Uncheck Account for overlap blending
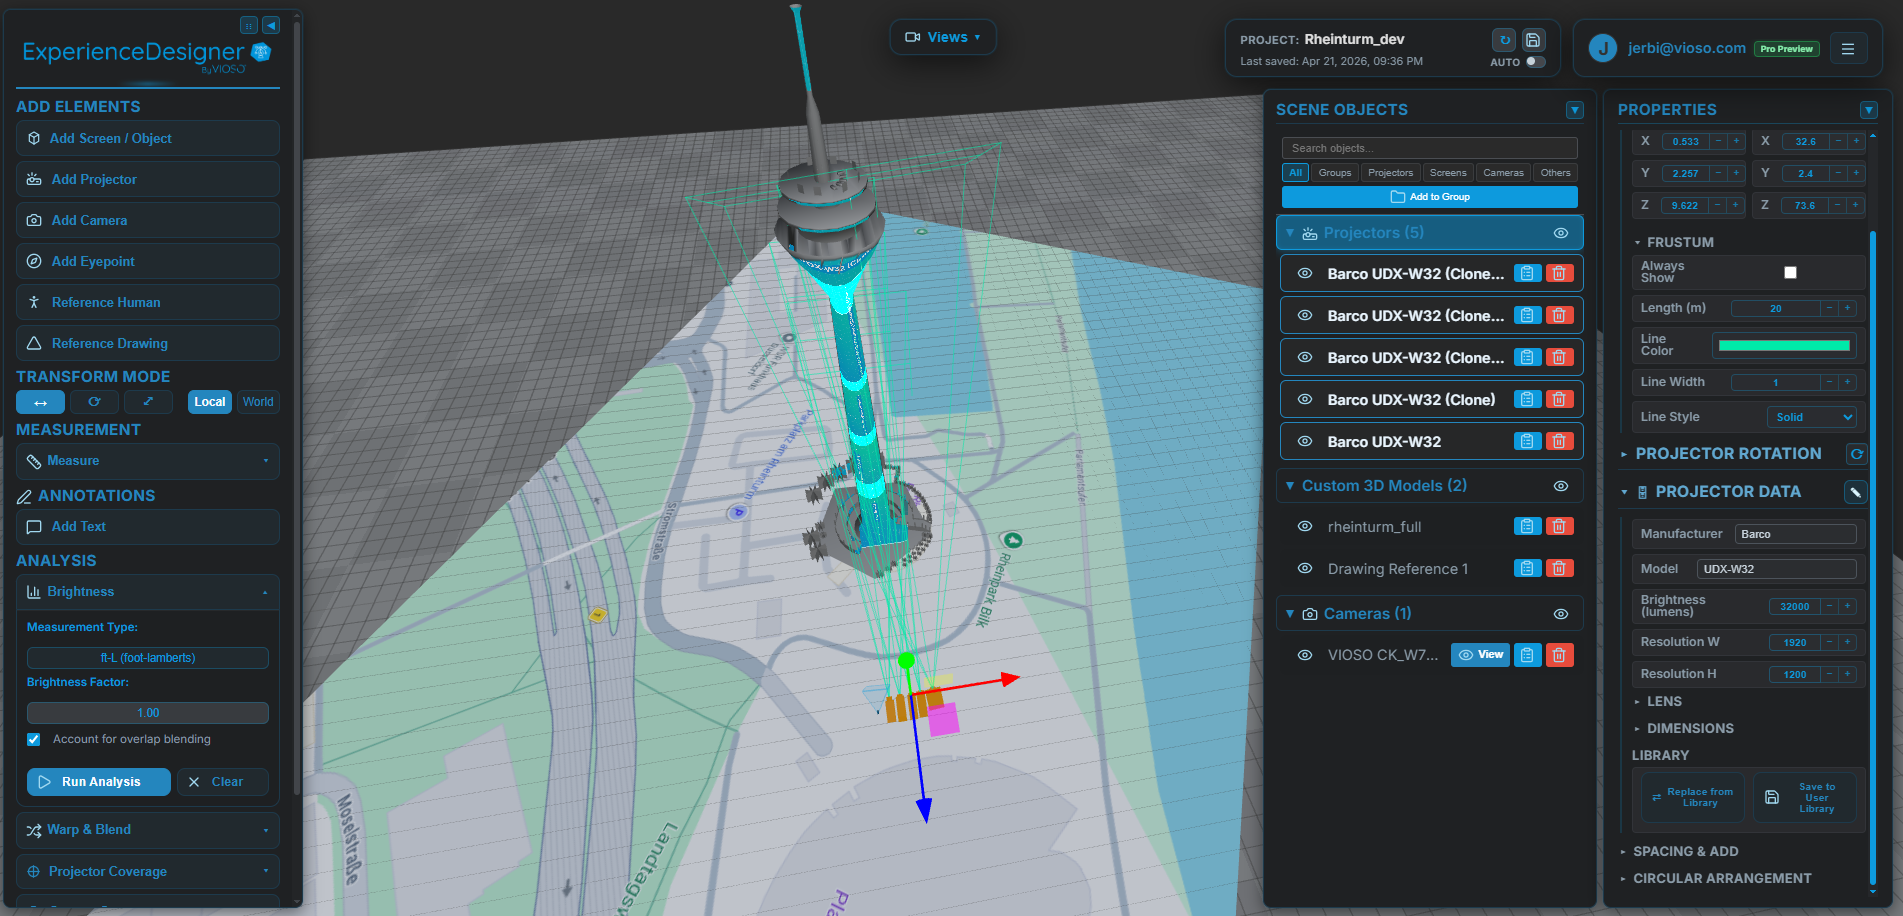The width and height of the screenshot is (1903, 916). (x=33, y=739)
